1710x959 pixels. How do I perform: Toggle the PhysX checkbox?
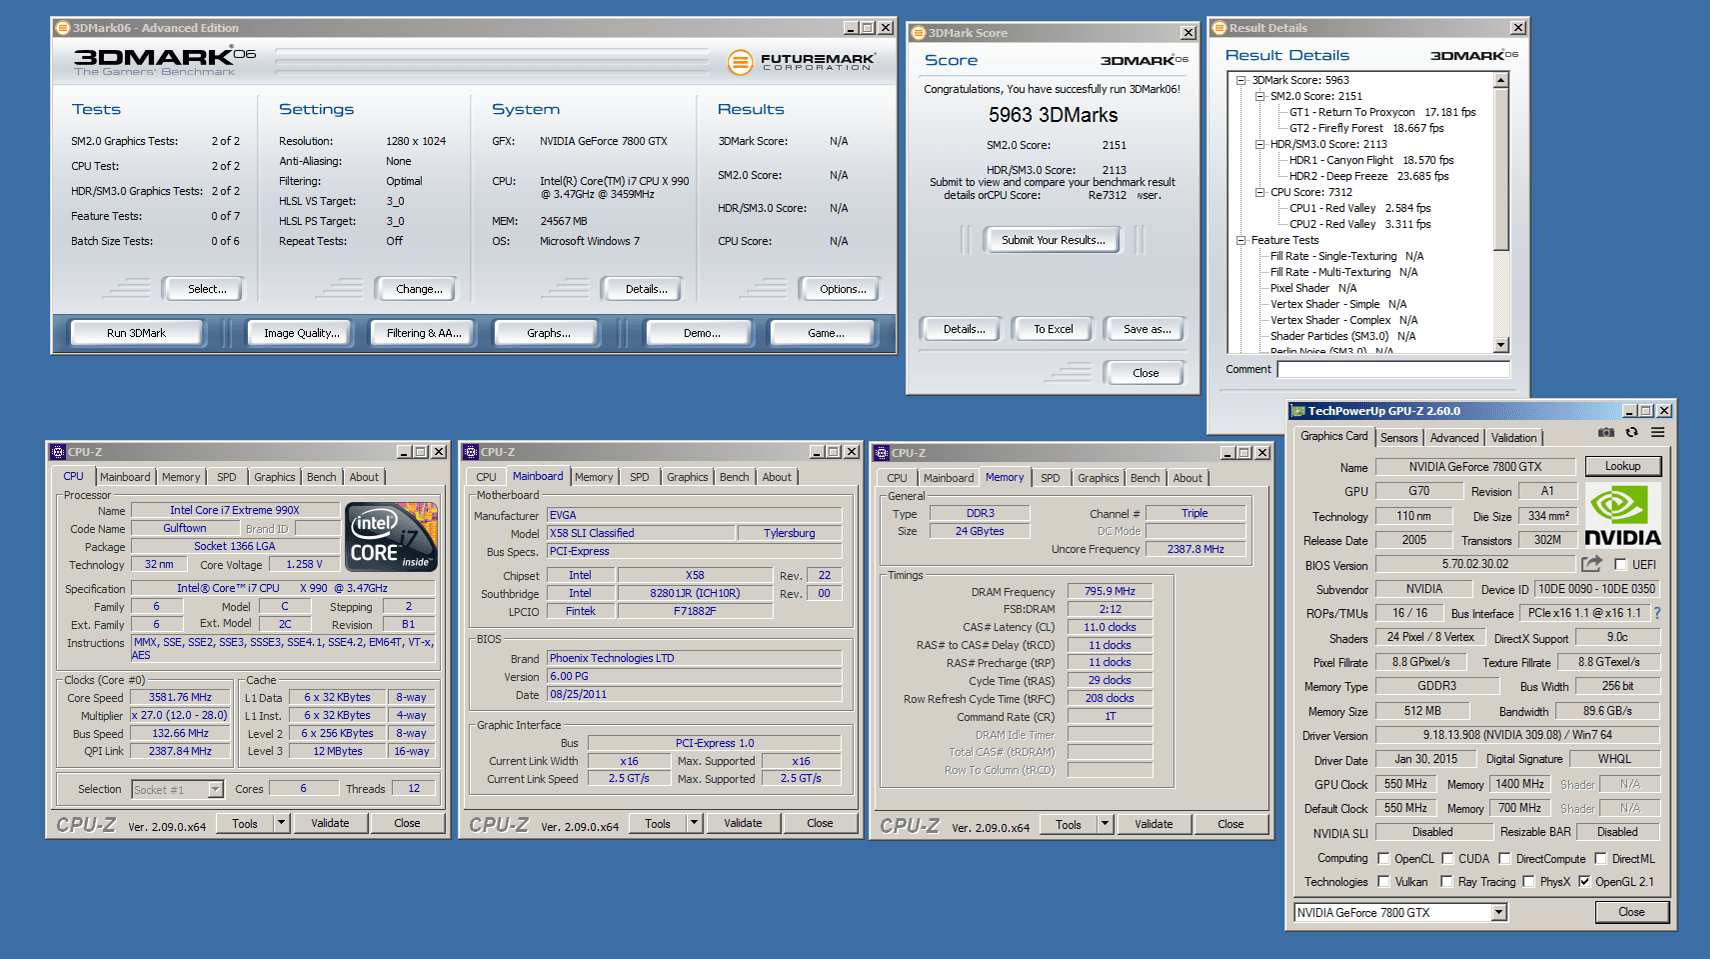(1528, 882)
